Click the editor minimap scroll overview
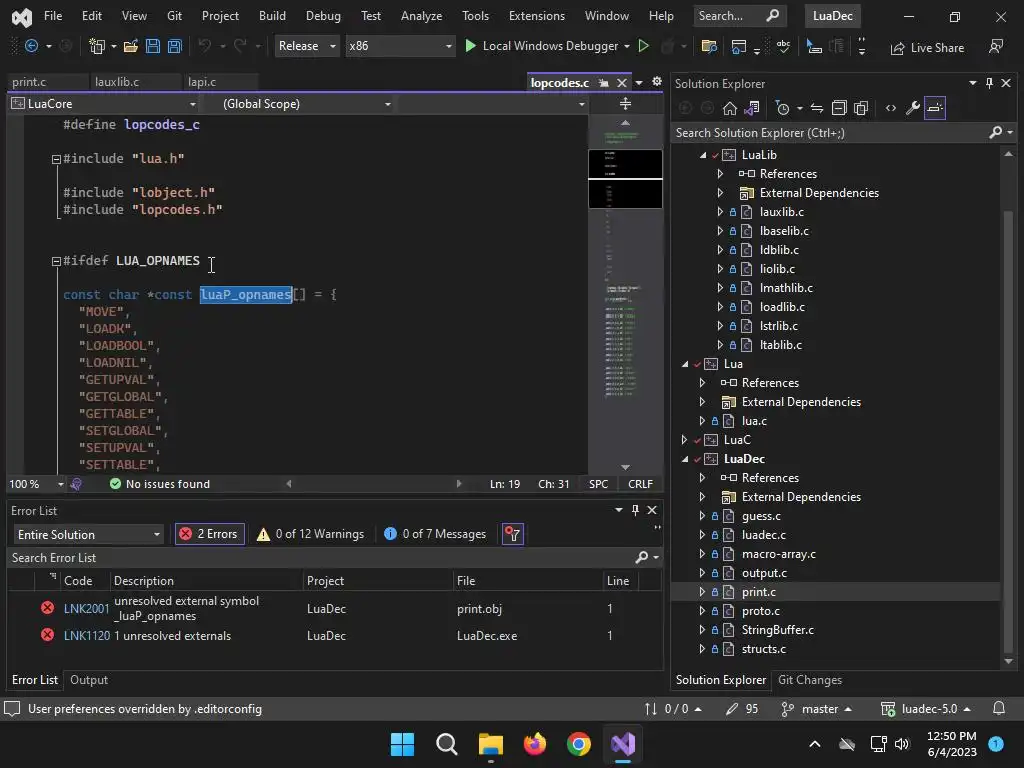The image size is (1024, 768). [x=625, y=294]
